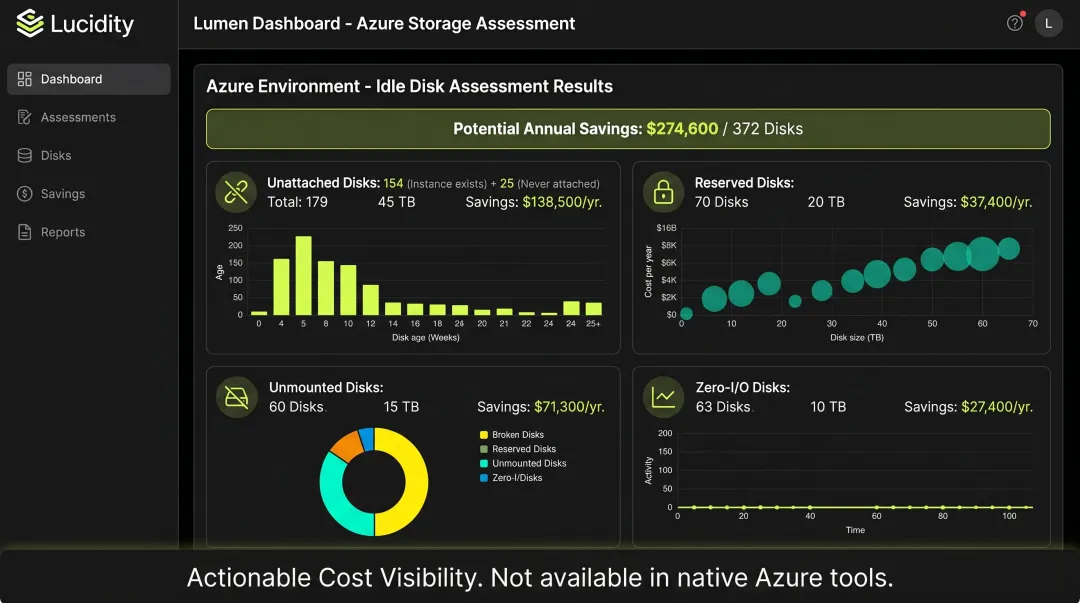Click the Disks database icon in sidebar

(x=25, y=156)
